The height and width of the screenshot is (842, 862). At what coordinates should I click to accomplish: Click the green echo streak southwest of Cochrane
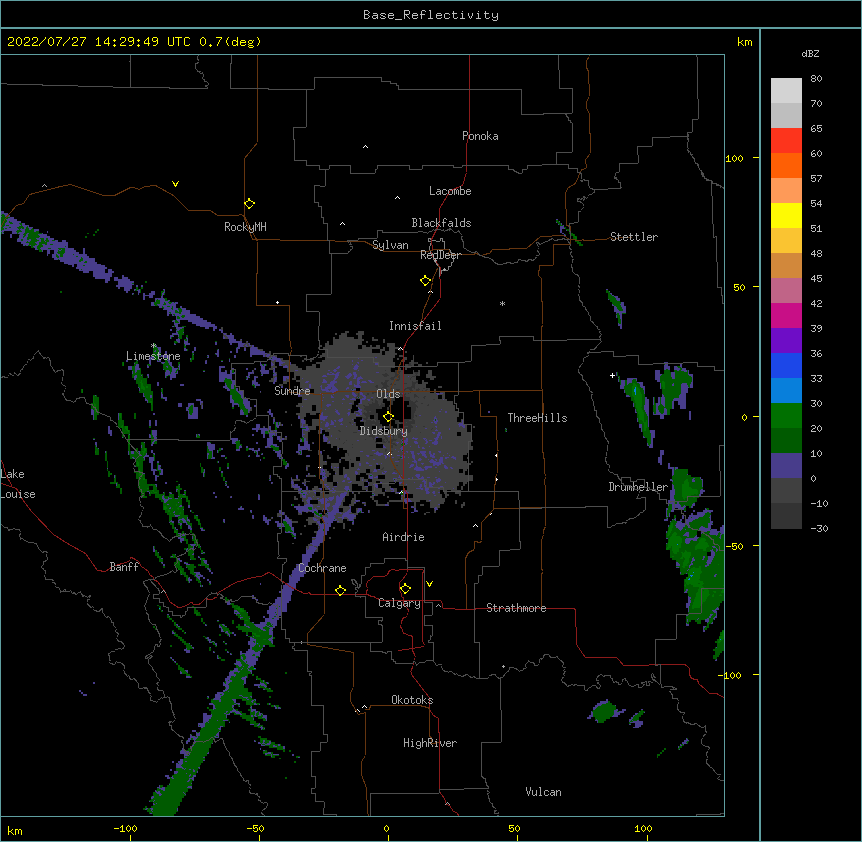pyautogui.click(x=220, y=709)
